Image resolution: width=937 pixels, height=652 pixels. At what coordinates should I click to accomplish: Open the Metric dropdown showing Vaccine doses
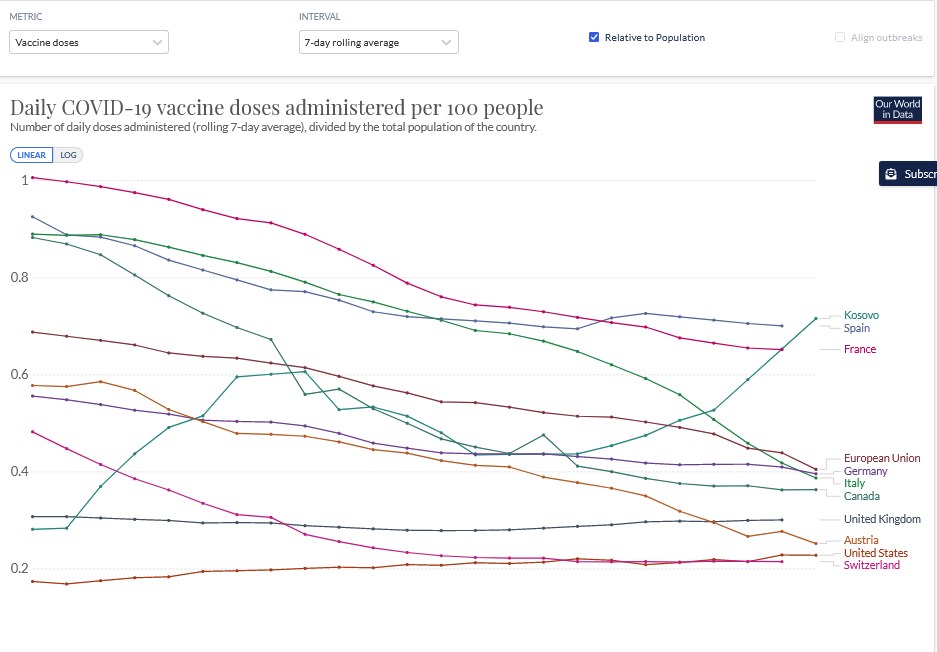tap(89, 43)
